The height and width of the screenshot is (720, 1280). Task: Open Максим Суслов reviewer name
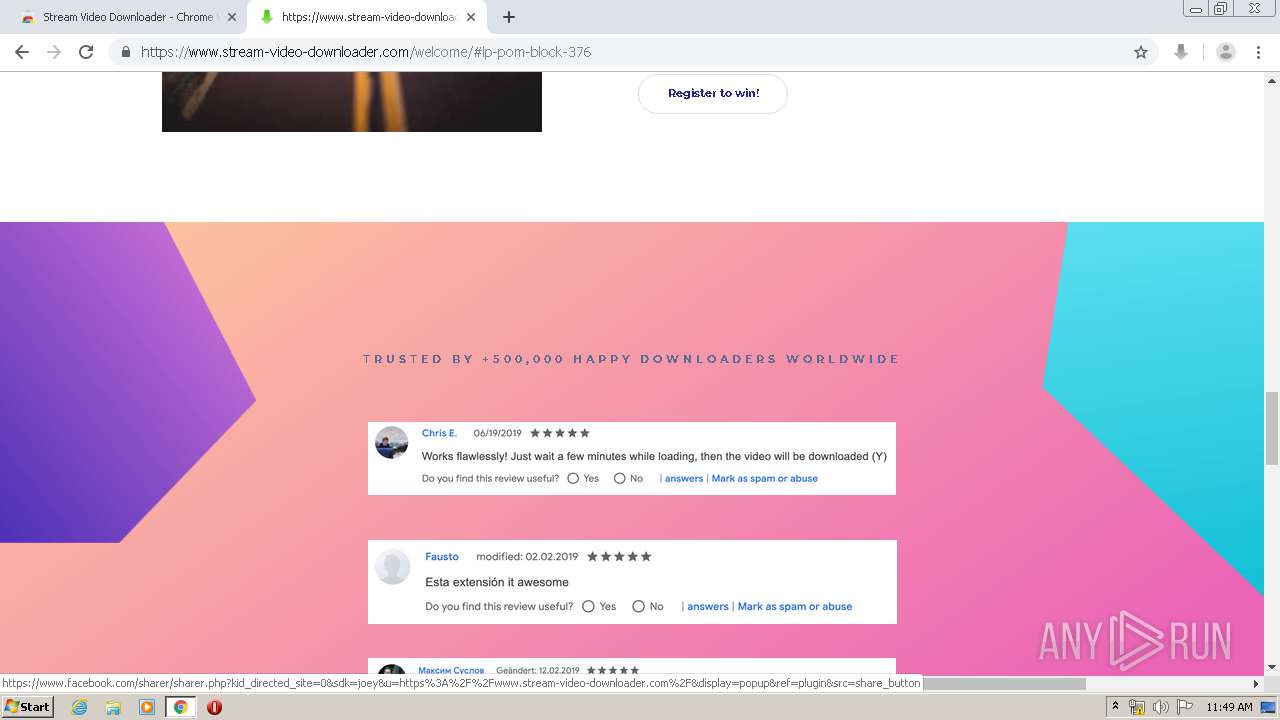coord(451,670)
